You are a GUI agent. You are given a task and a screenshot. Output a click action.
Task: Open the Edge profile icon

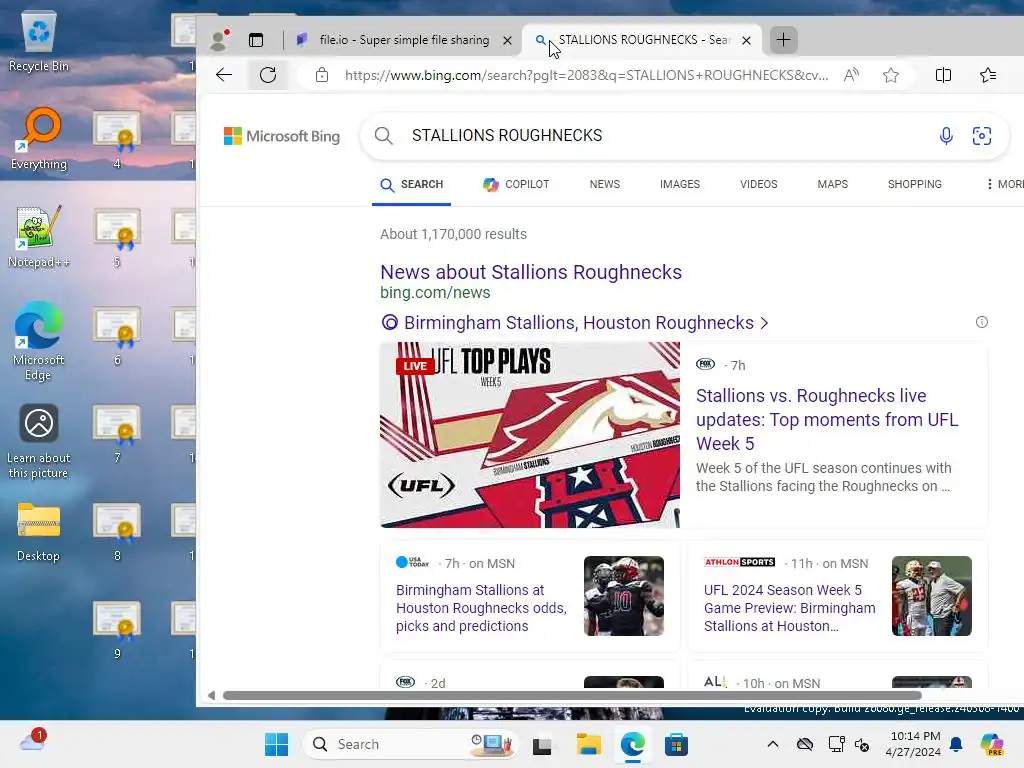(219, 40)
